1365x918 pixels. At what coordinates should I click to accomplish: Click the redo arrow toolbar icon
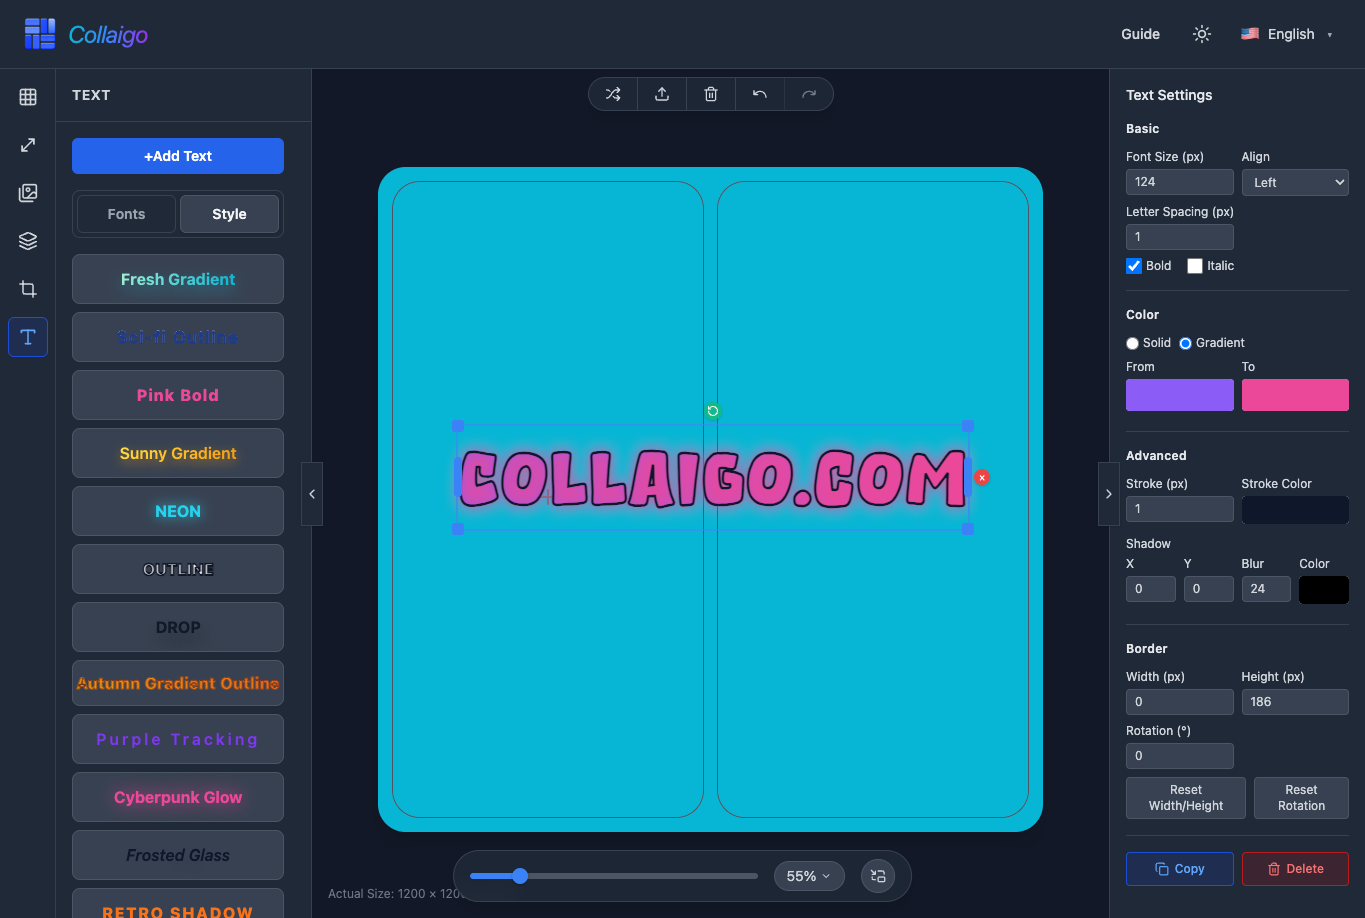pyautogui.click(x=809, y=94)
